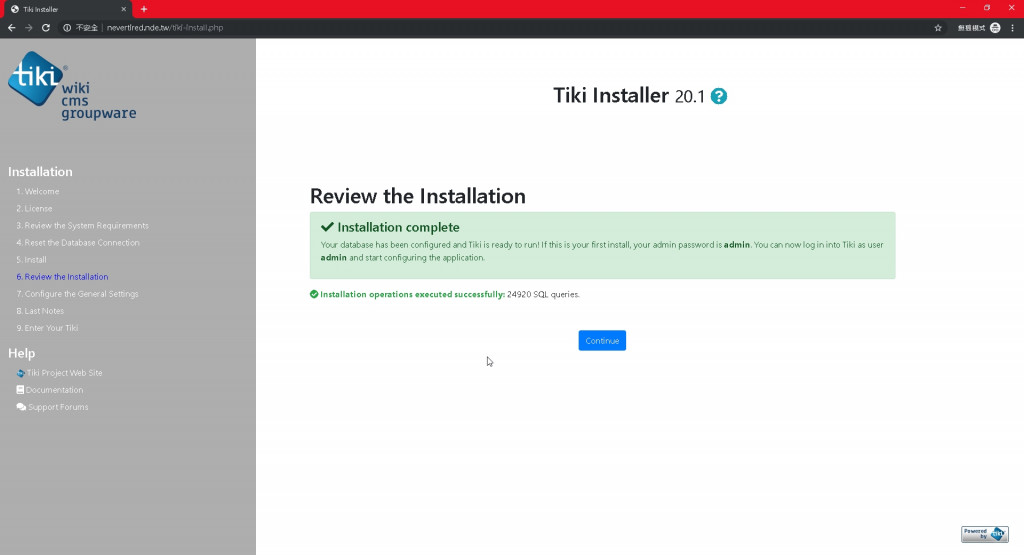The height and width of the screenshot is (555, 1024).
Task: Click the "Review the Installation" page heading
Action: point(417,196)
